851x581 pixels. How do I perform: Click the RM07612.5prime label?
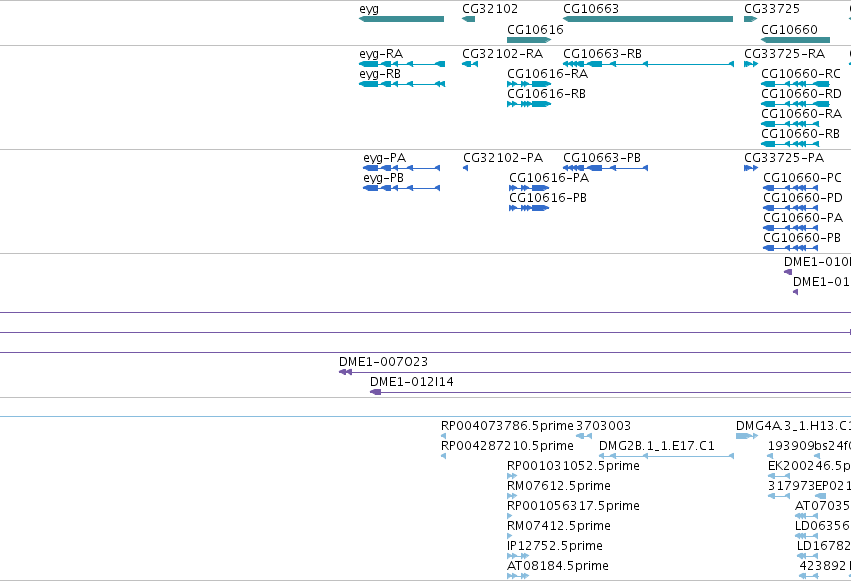(559, 486)
